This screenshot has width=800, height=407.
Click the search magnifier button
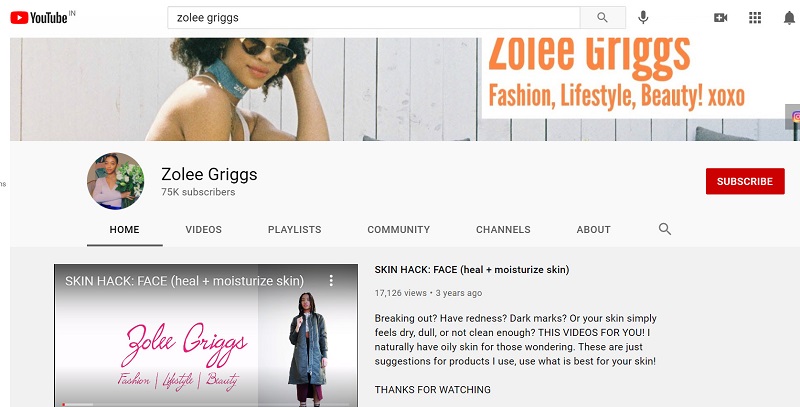tap(603, 18)
